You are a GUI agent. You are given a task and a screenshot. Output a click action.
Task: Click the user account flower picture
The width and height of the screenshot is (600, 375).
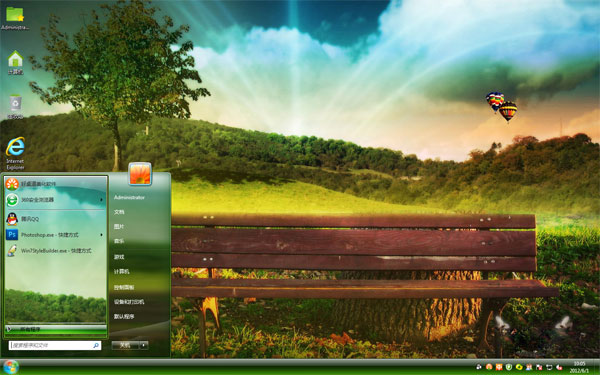tap(140, 173)
